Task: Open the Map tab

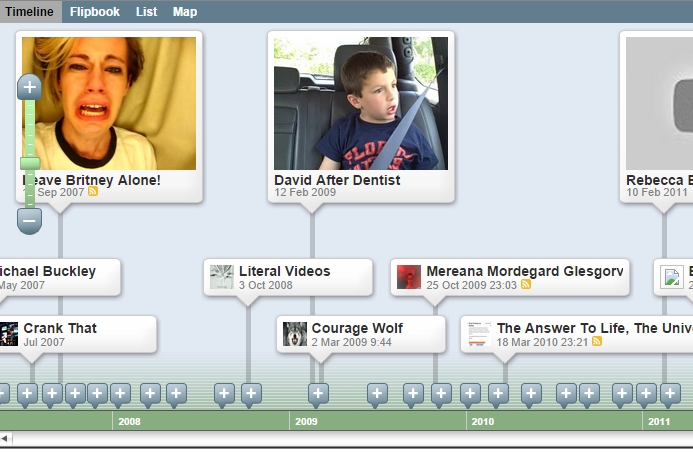Action: coord(185,11)
